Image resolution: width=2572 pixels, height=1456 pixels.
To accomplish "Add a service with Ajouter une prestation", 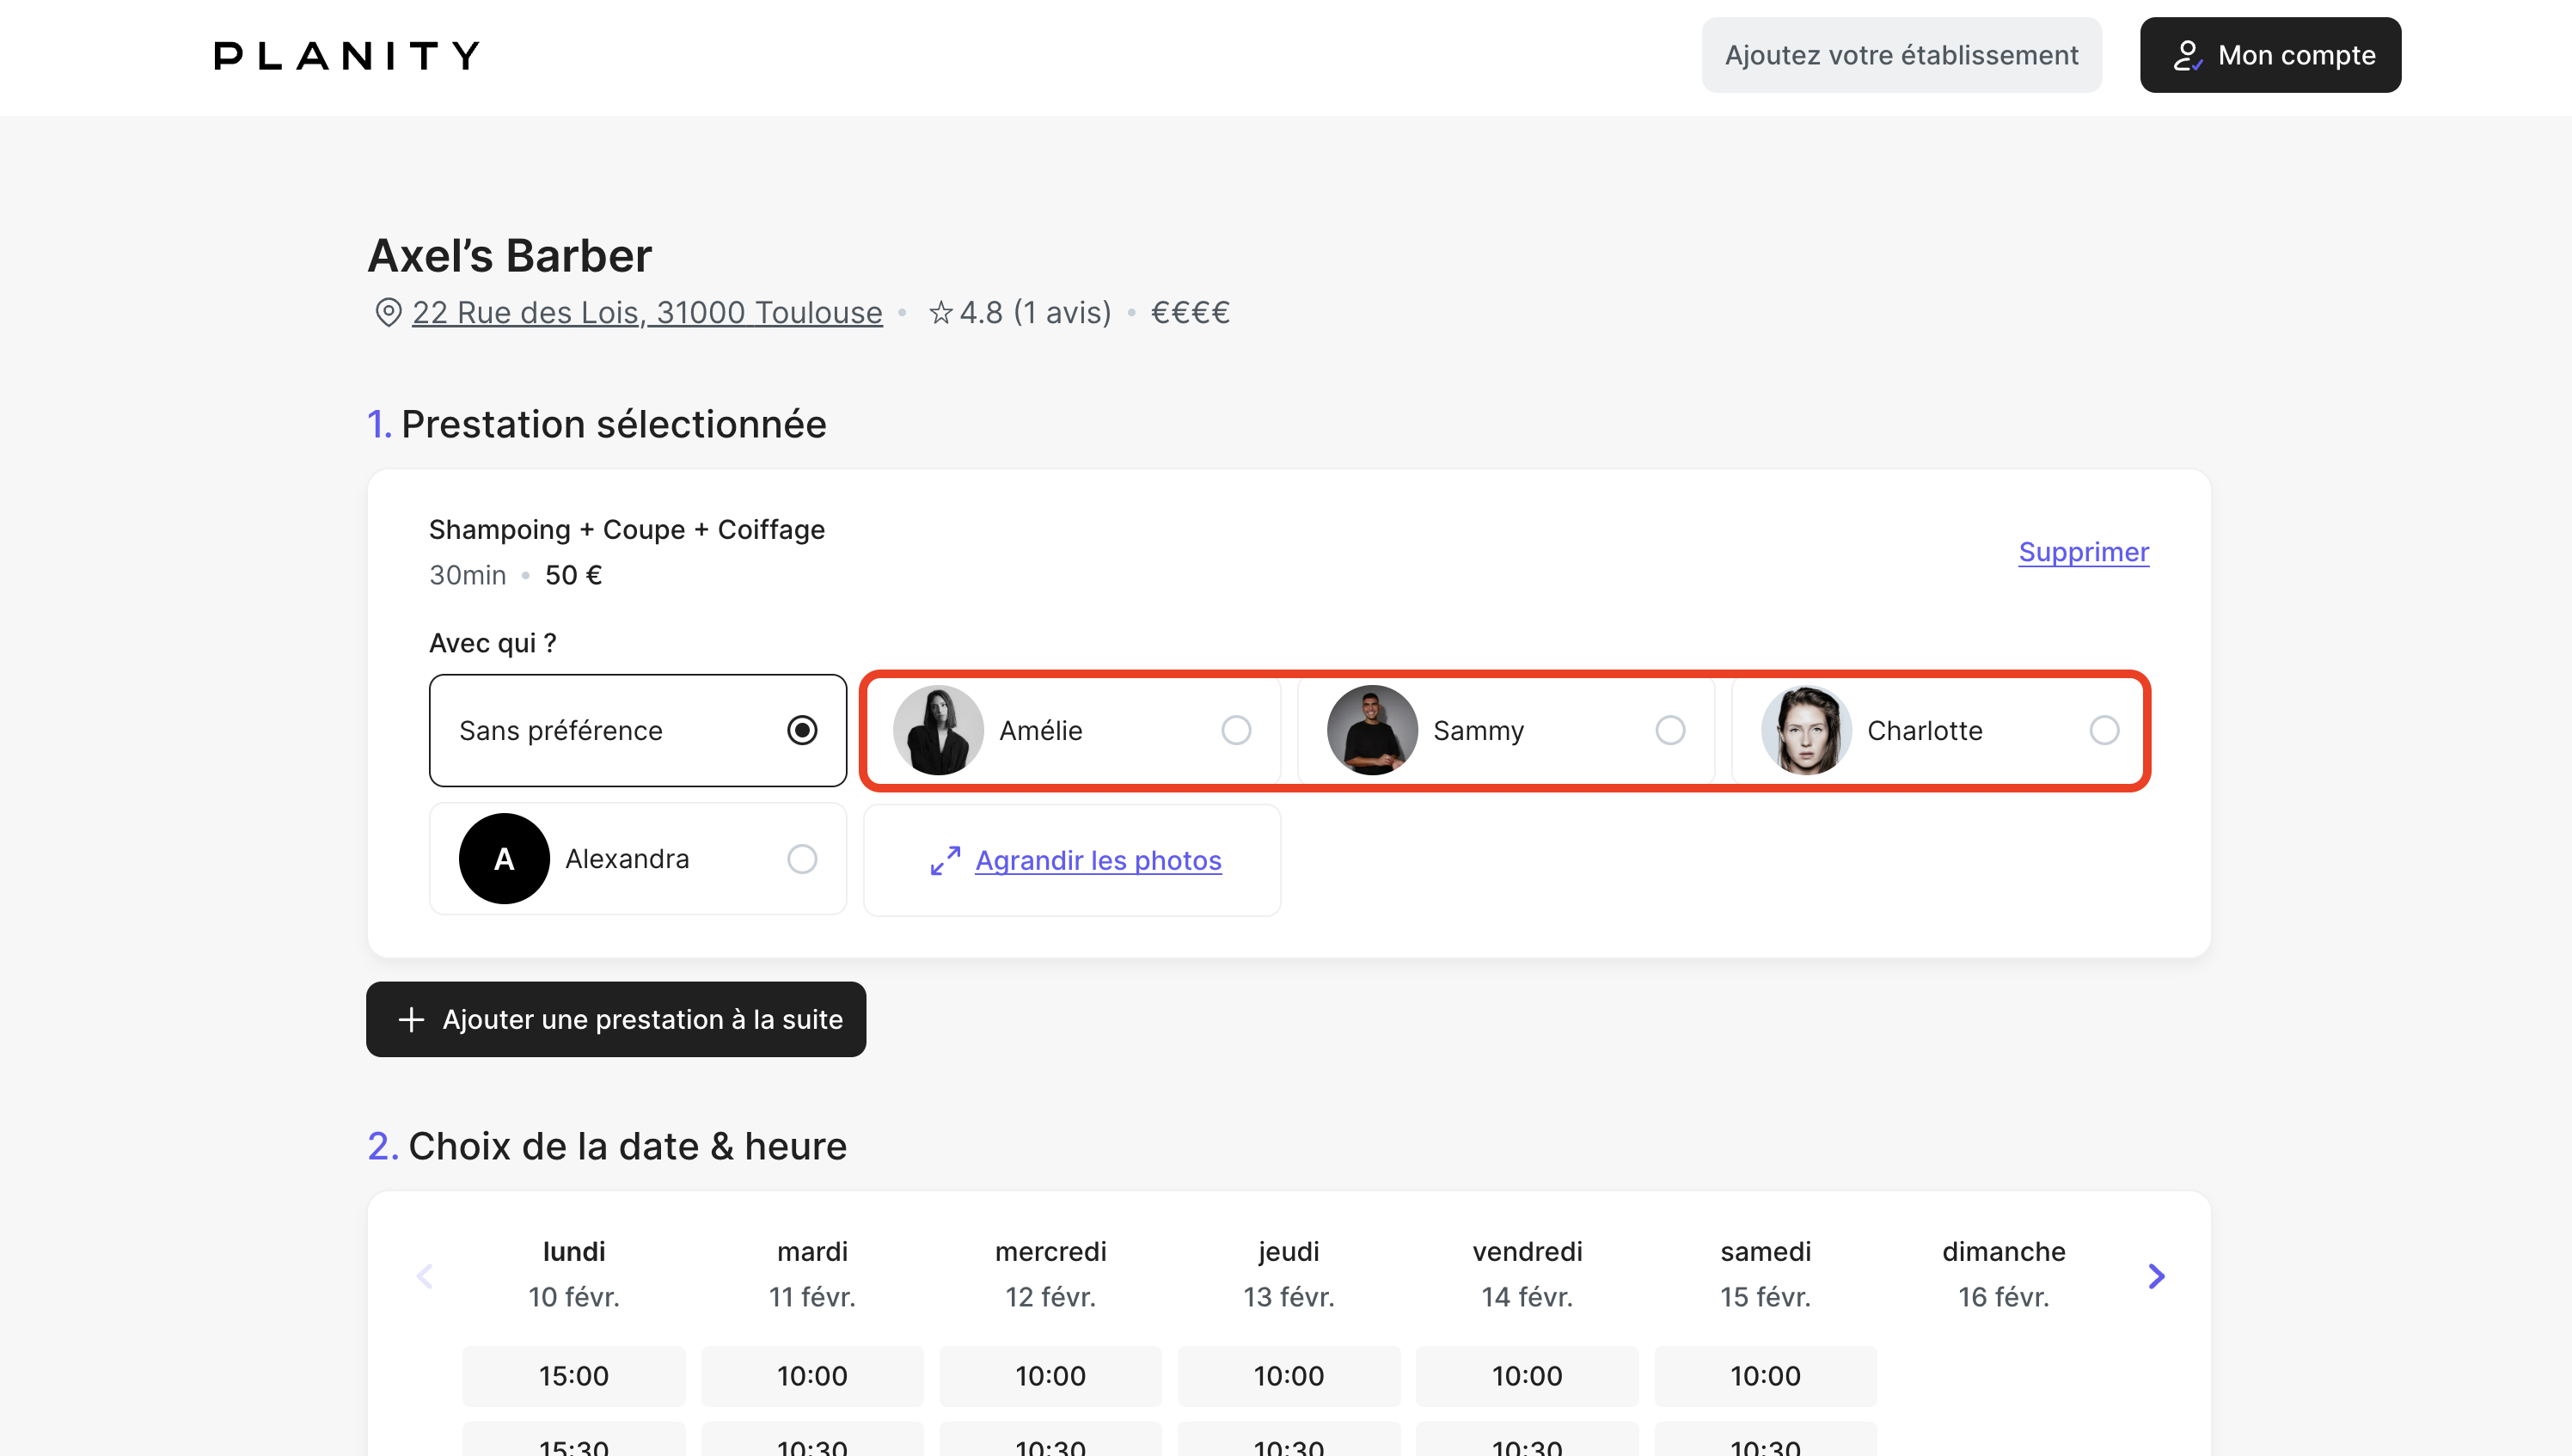I will click(616, 1019).
